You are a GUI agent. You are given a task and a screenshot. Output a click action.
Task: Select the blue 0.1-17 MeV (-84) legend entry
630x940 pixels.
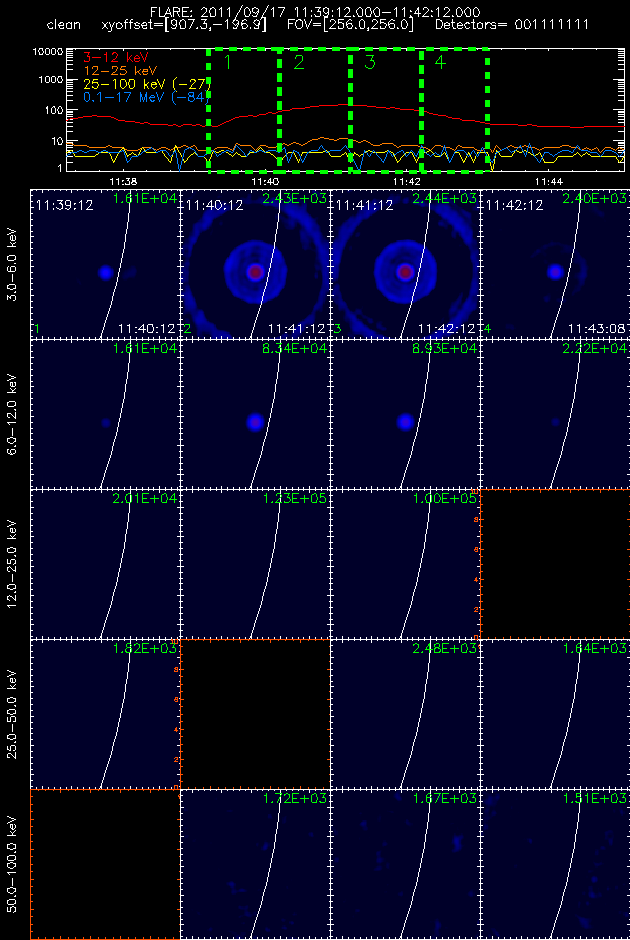[147, 97]
